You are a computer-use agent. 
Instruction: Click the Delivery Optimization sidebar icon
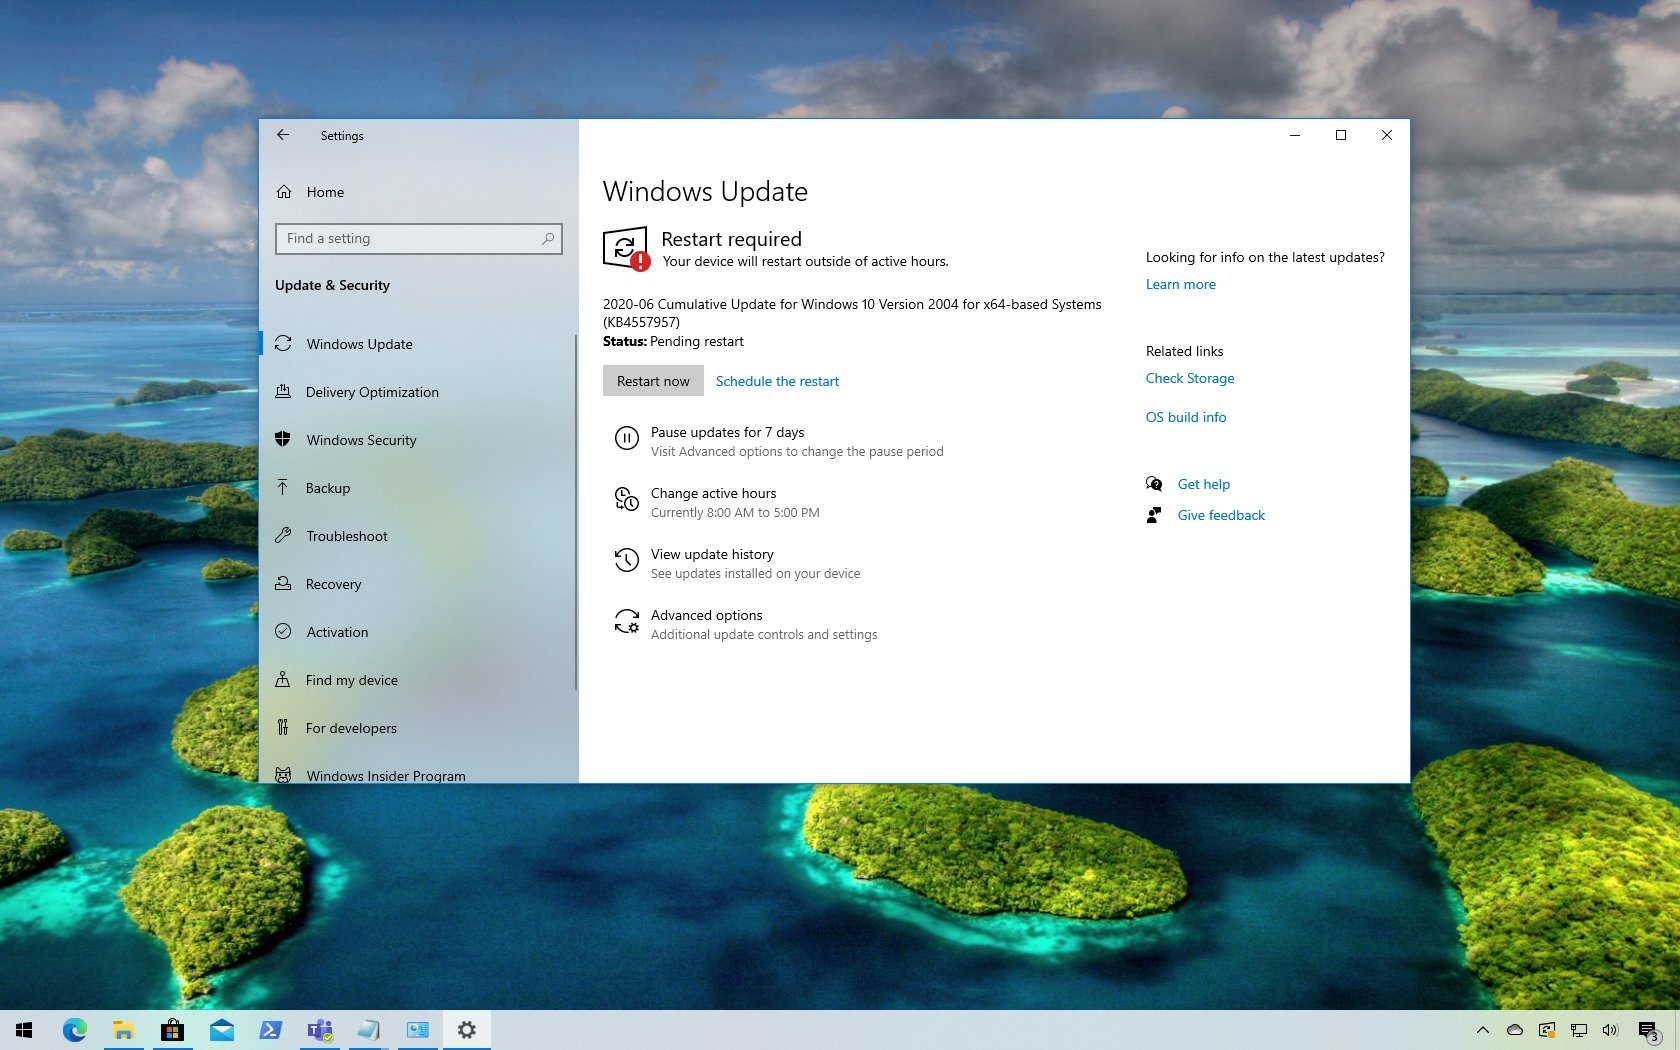[x=283, y=391]
